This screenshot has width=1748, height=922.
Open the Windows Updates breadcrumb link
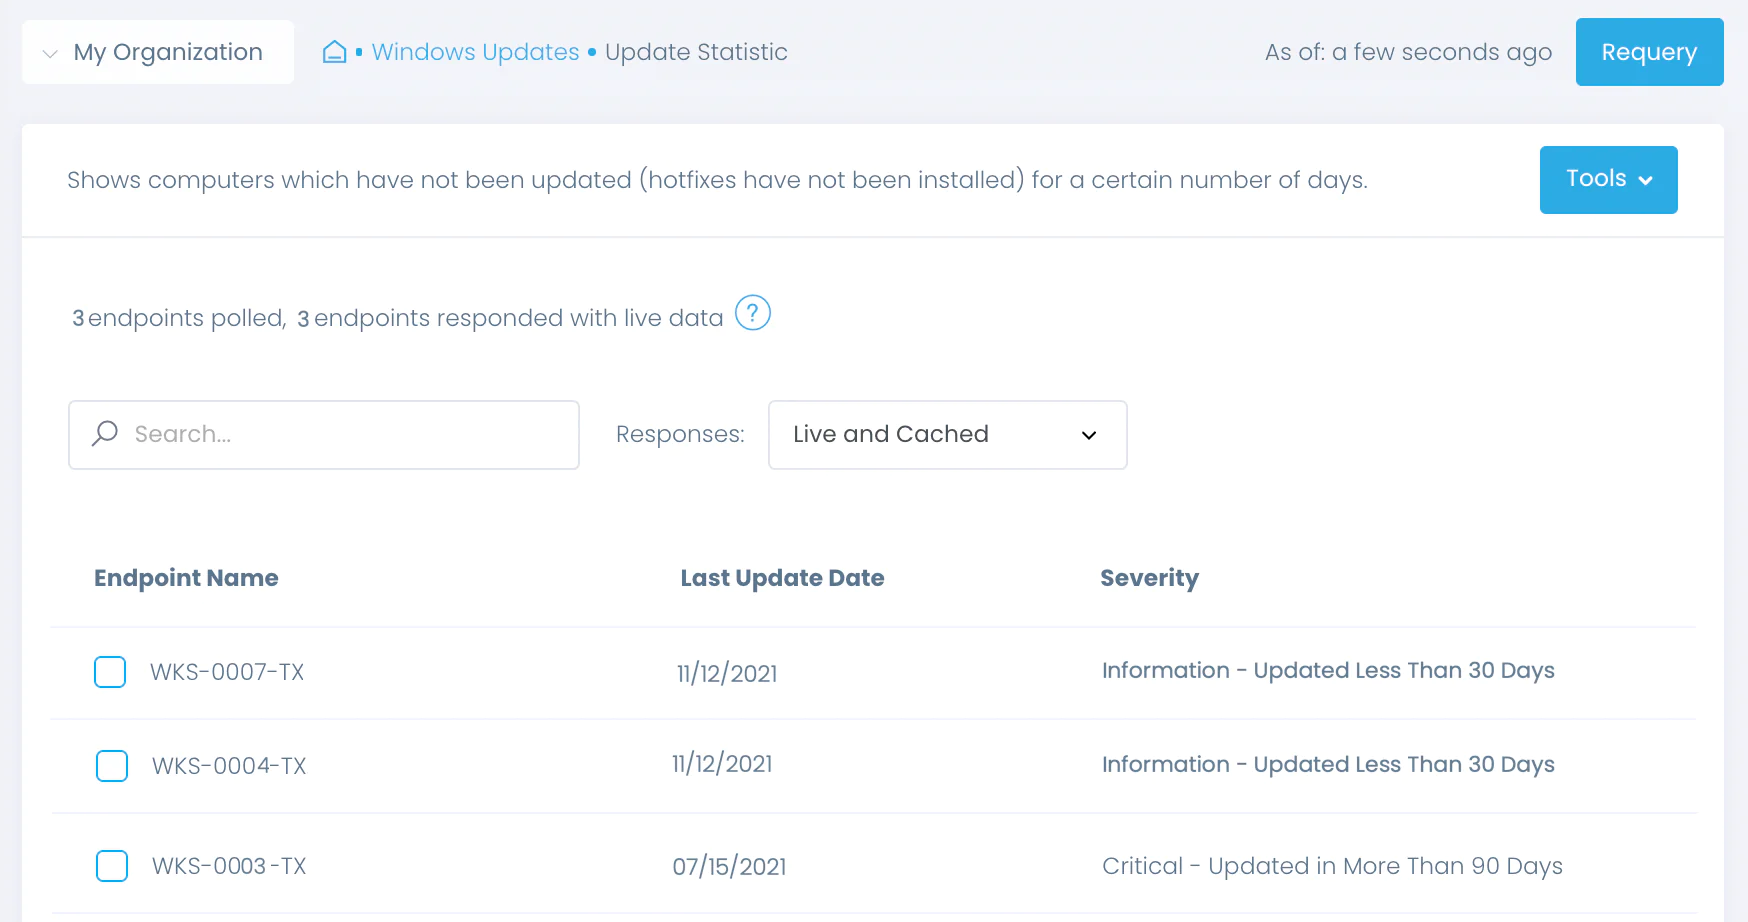474,51
